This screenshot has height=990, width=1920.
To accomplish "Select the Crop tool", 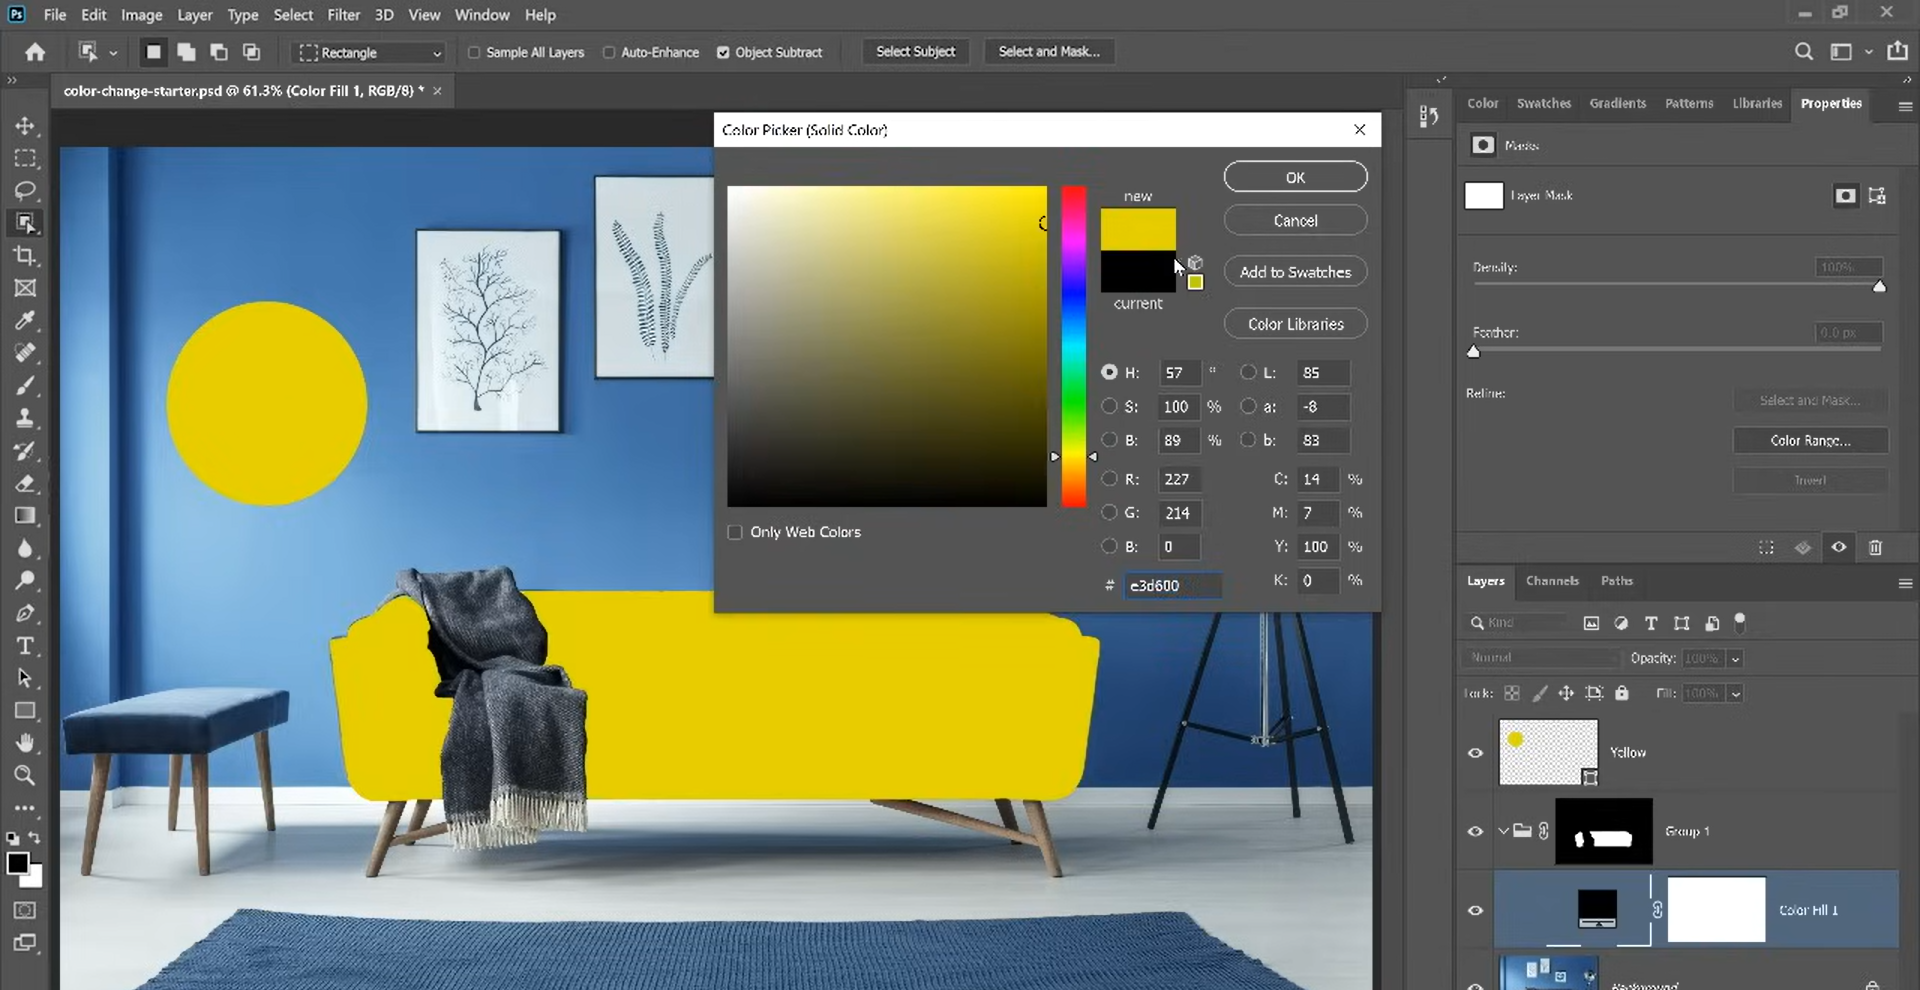I will point(25,256).
